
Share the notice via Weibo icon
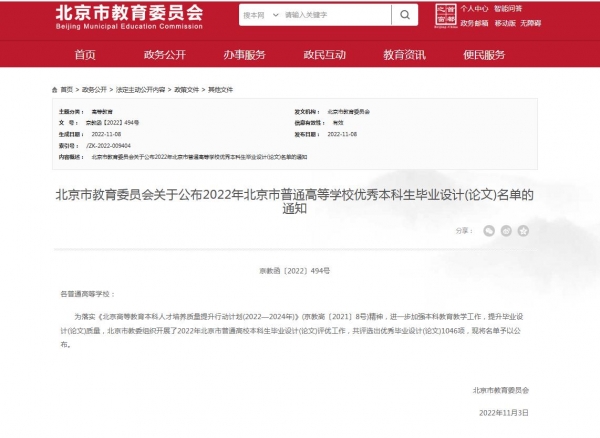(x=506, y=230)
